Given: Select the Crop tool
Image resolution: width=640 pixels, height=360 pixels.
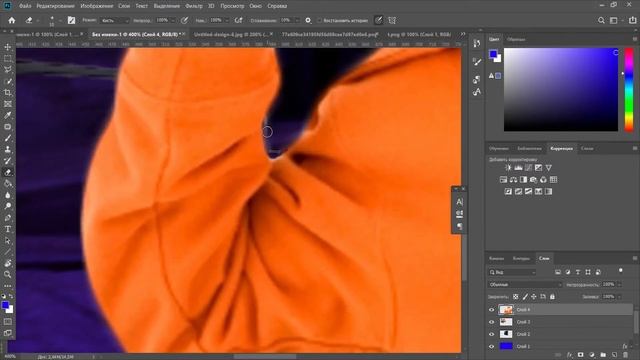Looking at the screenshot, I should (x=8, y=93).
